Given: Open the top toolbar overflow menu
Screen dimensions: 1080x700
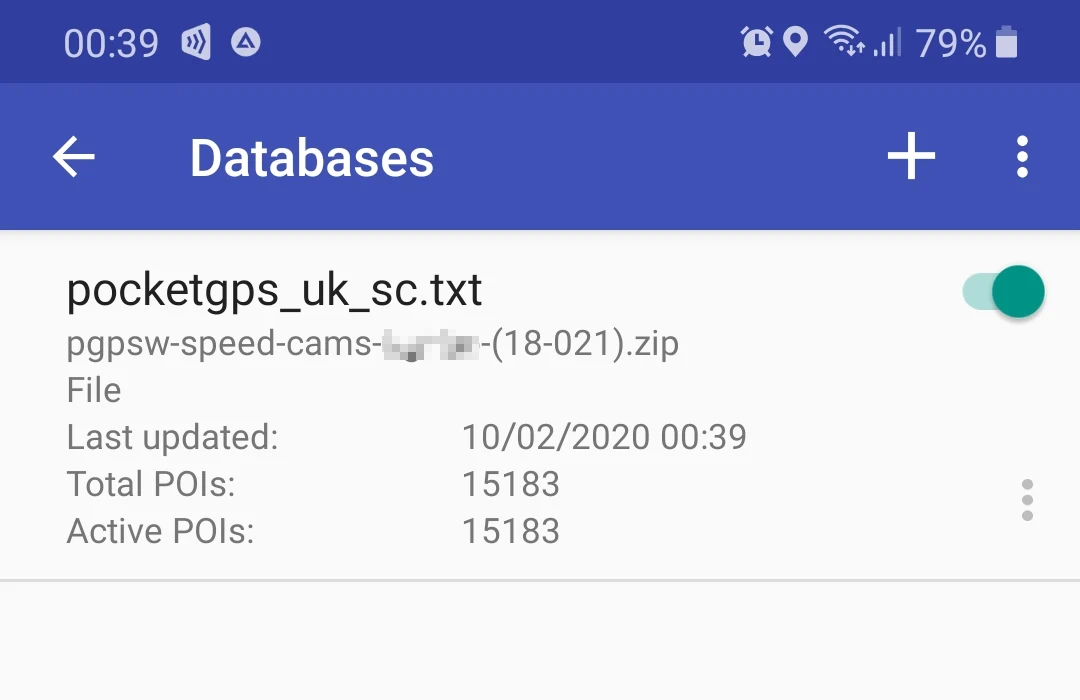Looking at the screenshot, I should pos(1022,157).
